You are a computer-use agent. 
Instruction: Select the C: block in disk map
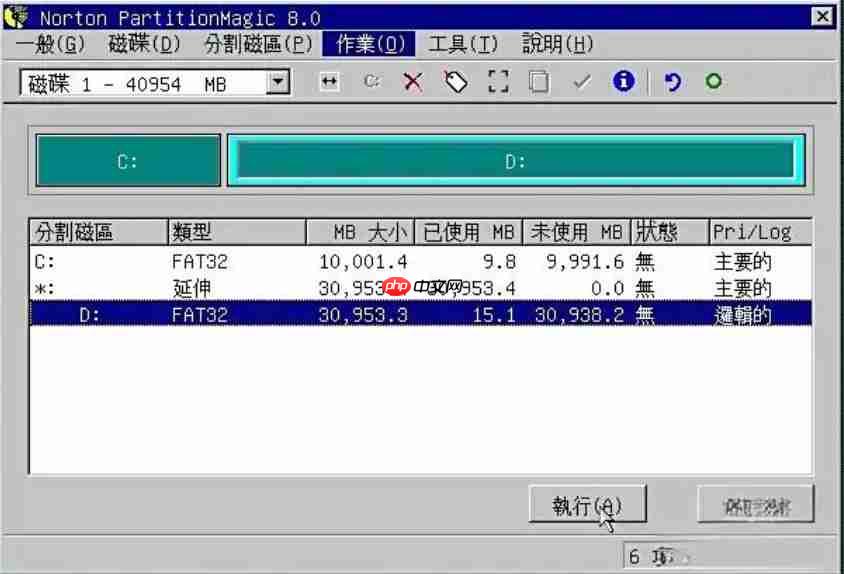coord(128,160)
